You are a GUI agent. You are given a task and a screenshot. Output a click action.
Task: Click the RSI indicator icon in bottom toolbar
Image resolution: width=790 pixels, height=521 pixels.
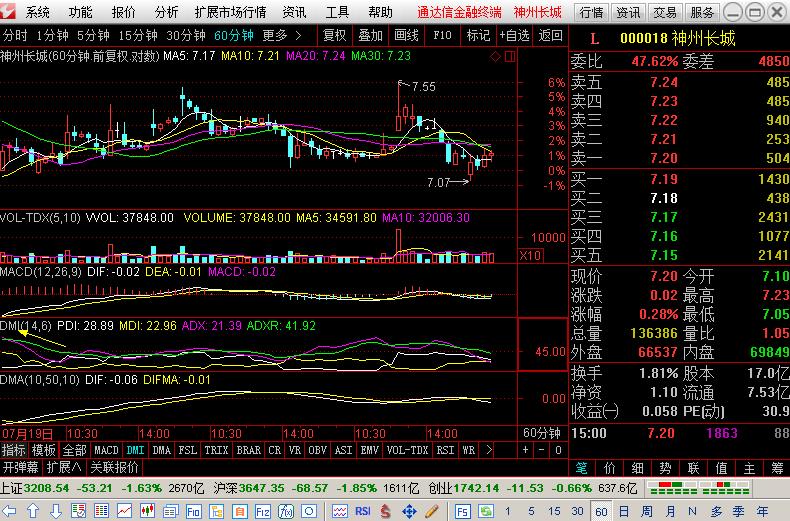[363, 510]
